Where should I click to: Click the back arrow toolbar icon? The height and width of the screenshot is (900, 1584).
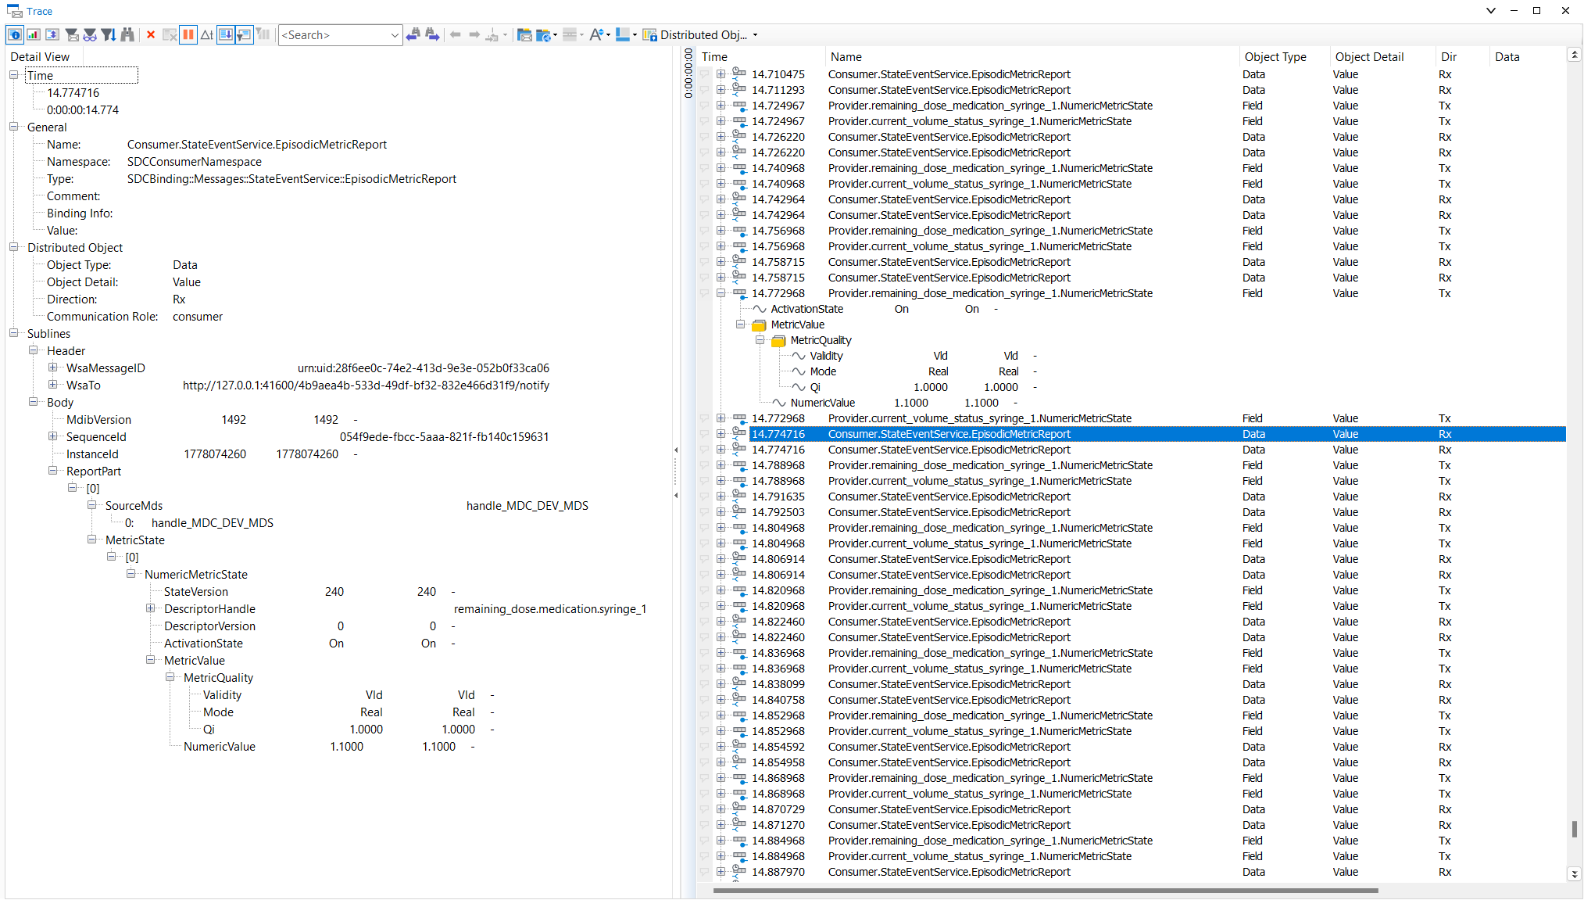pyautogui.click(x=456, y=35)
